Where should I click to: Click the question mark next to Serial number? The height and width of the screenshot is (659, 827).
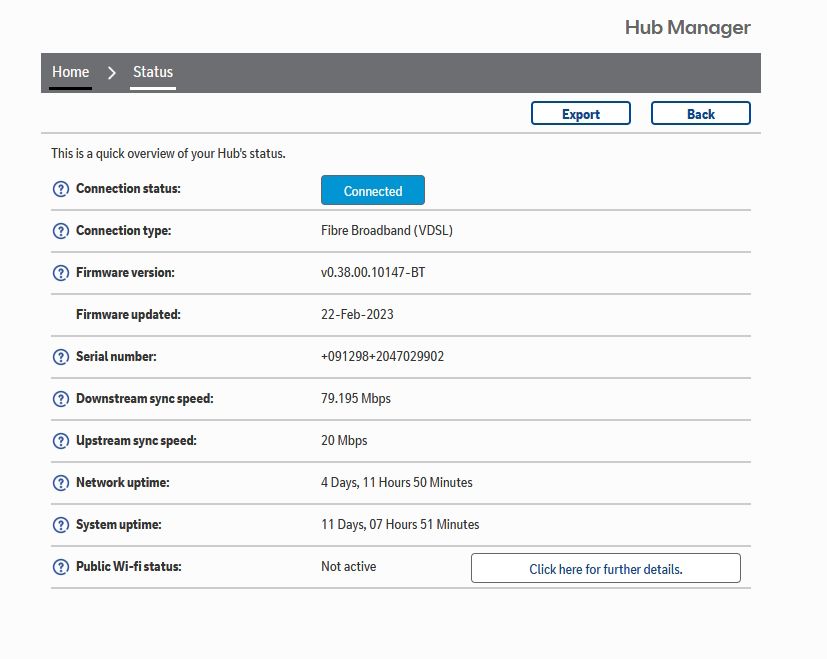tap(60, 357)
